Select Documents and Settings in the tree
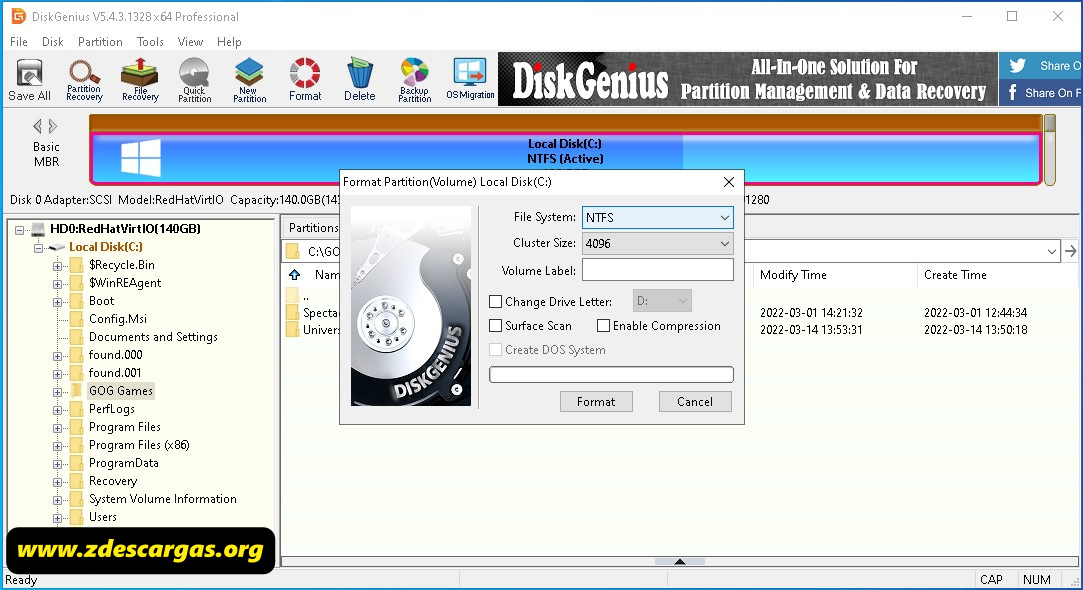 (153, 336)
